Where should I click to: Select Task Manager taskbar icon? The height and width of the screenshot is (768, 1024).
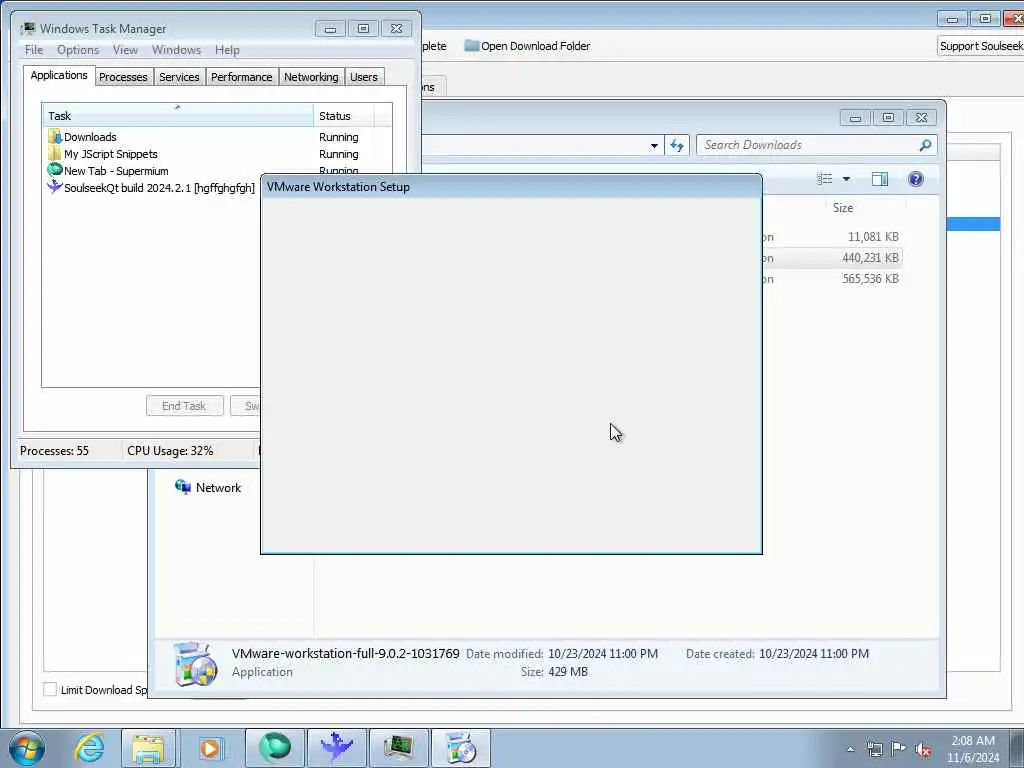(398, 748)
